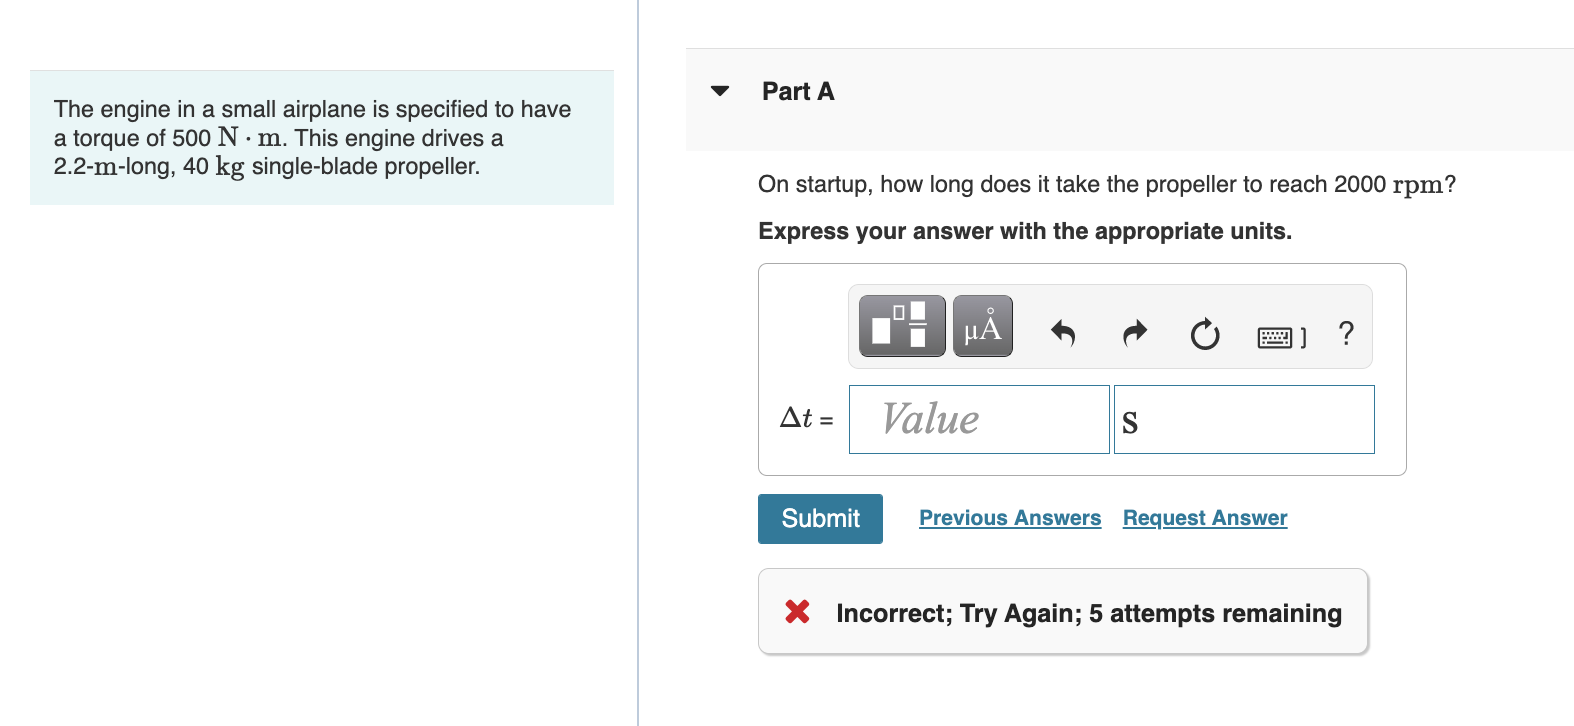The width and height of the screenshot is (1574, 726).
Task: Click the circular reset icon
Action: pos(1205,334)
